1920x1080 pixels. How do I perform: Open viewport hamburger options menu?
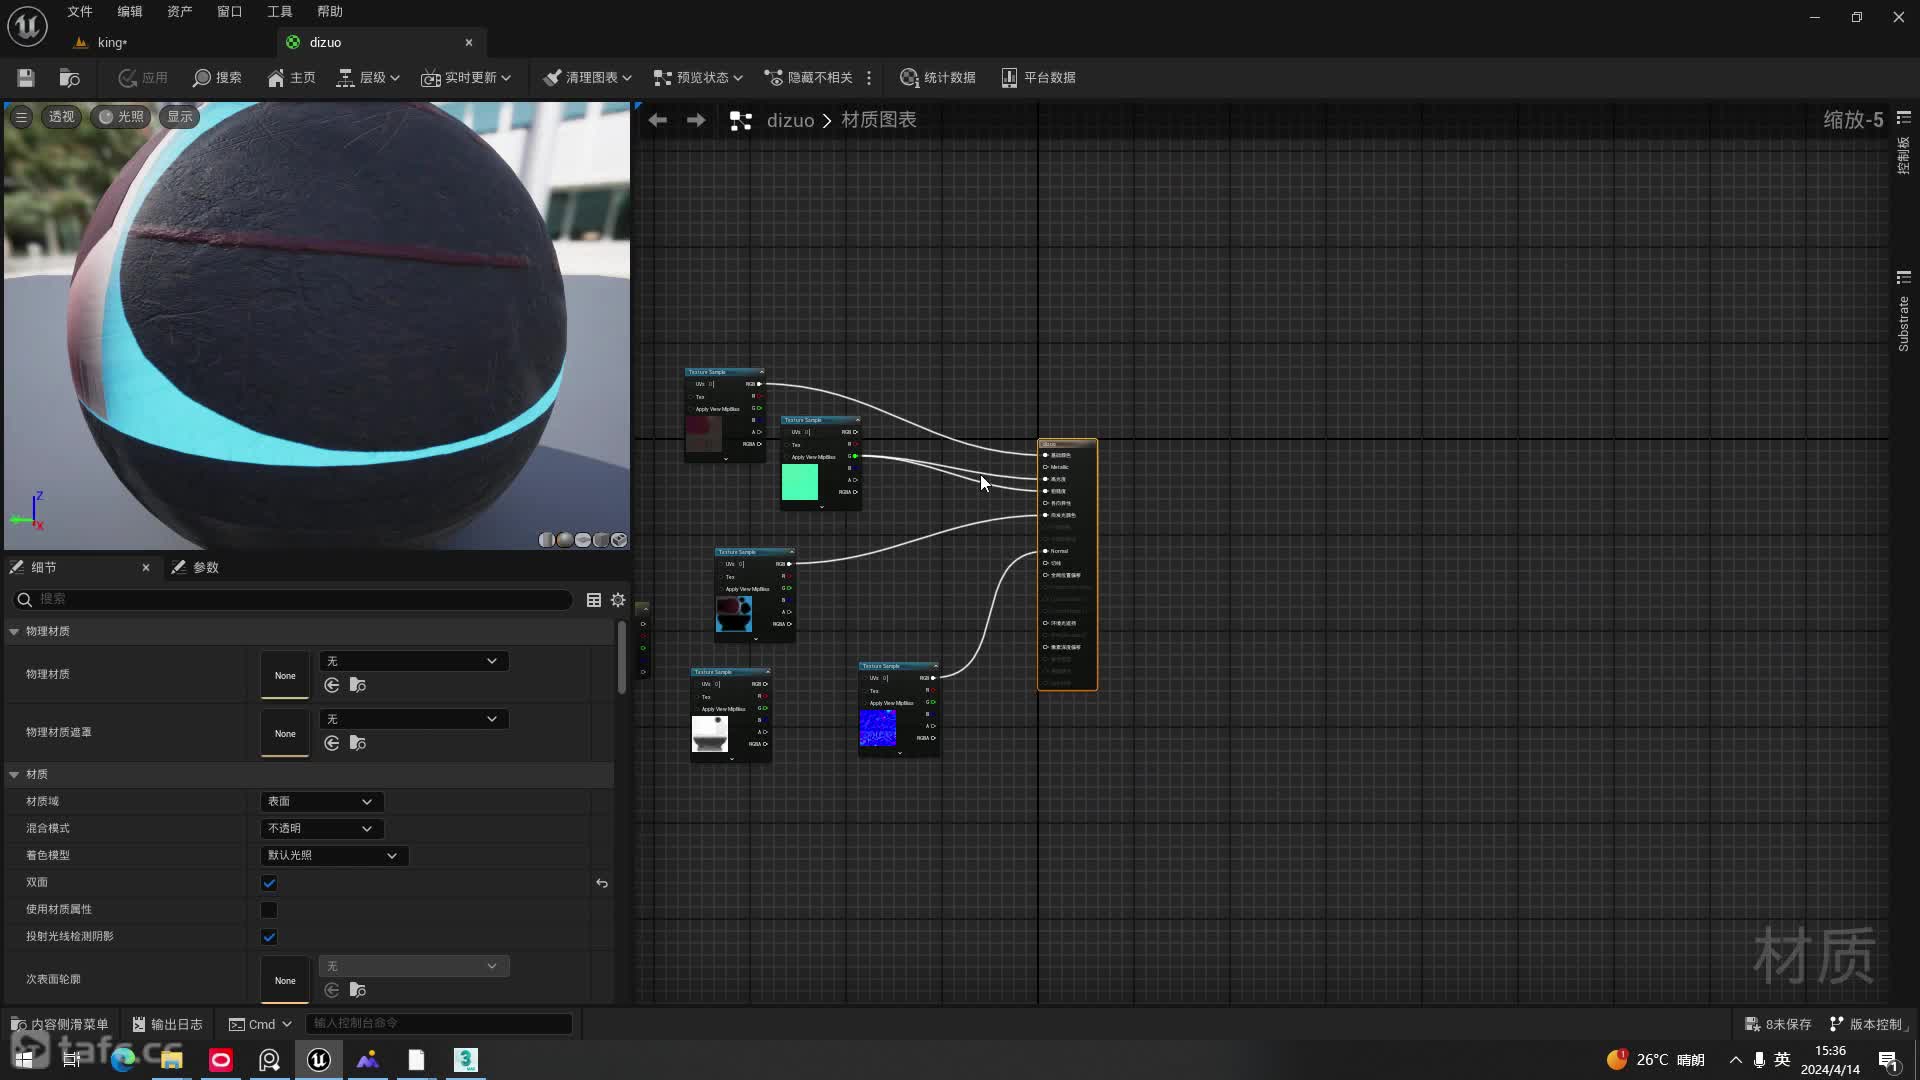pos(21,116)
